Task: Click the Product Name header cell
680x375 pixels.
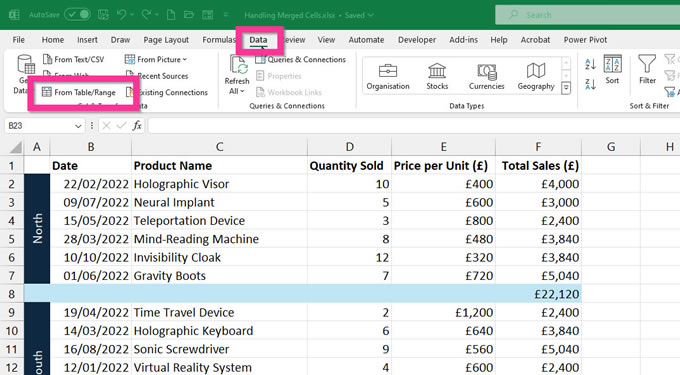Action: coord(219,166)
